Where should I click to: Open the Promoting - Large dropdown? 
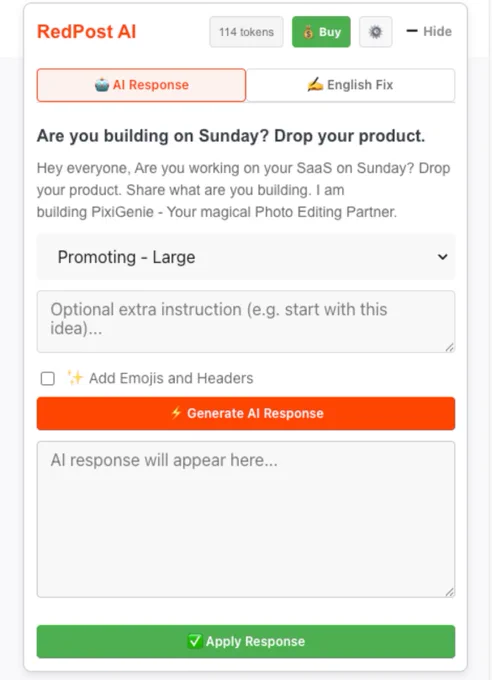coord(246,257)
